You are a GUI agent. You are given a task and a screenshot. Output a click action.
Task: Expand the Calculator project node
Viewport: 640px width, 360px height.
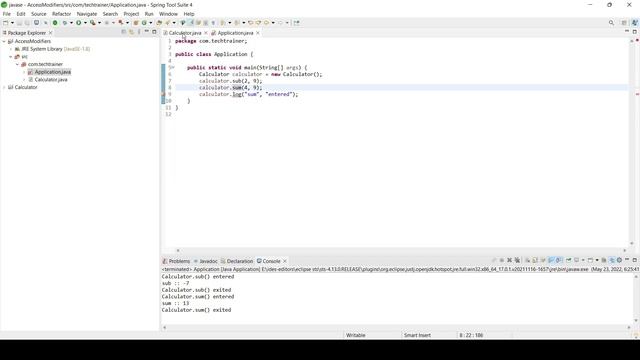pos(4,87)
